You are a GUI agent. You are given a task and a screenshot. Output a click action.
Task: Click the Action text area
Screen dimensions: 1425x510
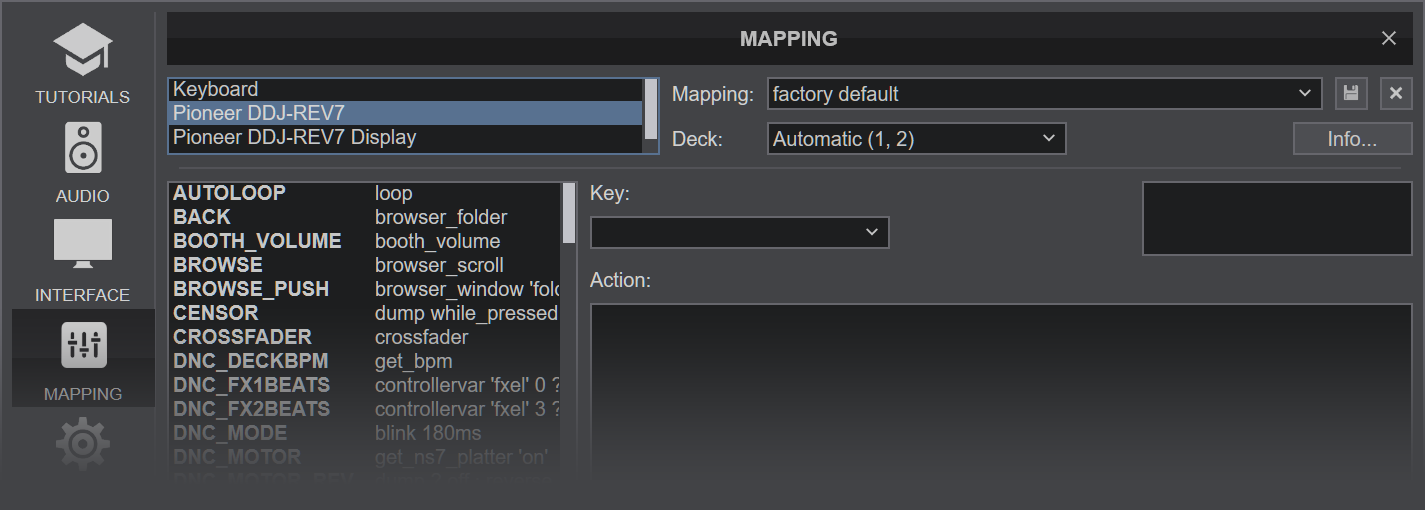[1000, 390]
